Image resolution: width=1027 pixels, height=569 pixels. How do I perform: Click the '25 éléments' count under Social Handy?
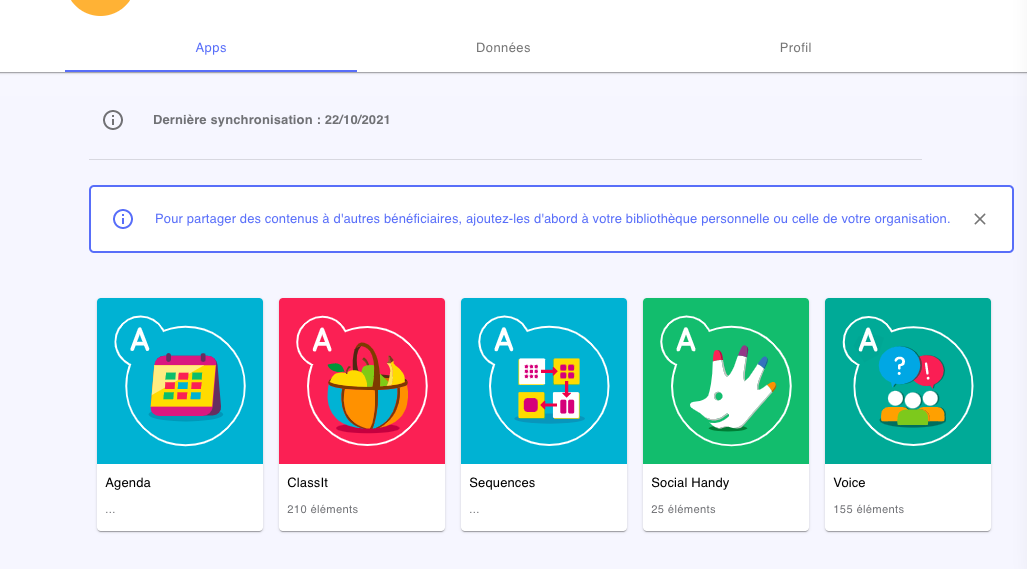pyautogui.click(x=683, y=509)
